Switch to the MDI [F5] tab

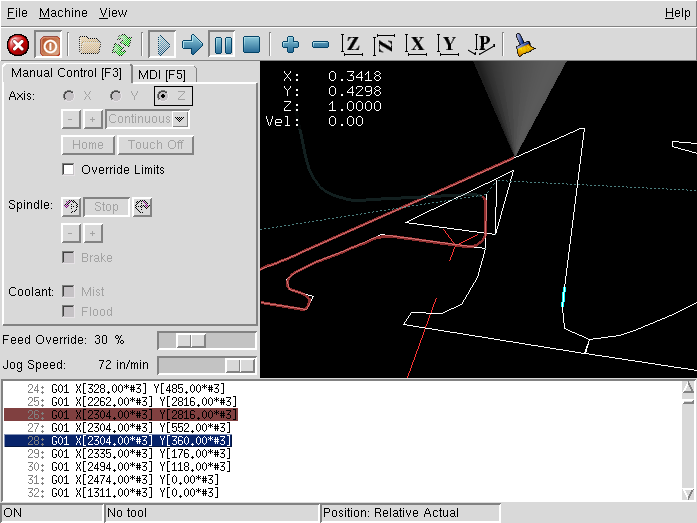coord(160,74)
